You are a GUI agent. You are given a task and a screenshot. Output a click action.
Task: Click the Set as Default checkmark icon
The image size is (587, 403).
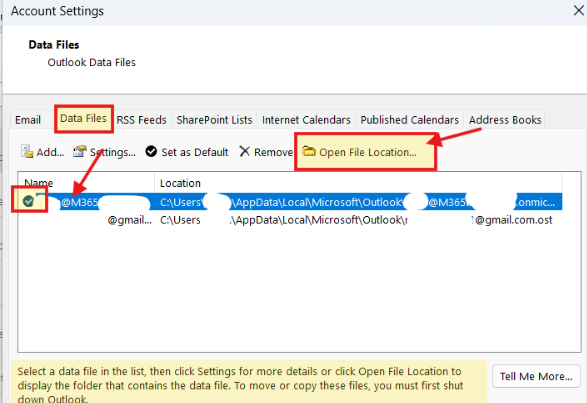pos(151,151)
